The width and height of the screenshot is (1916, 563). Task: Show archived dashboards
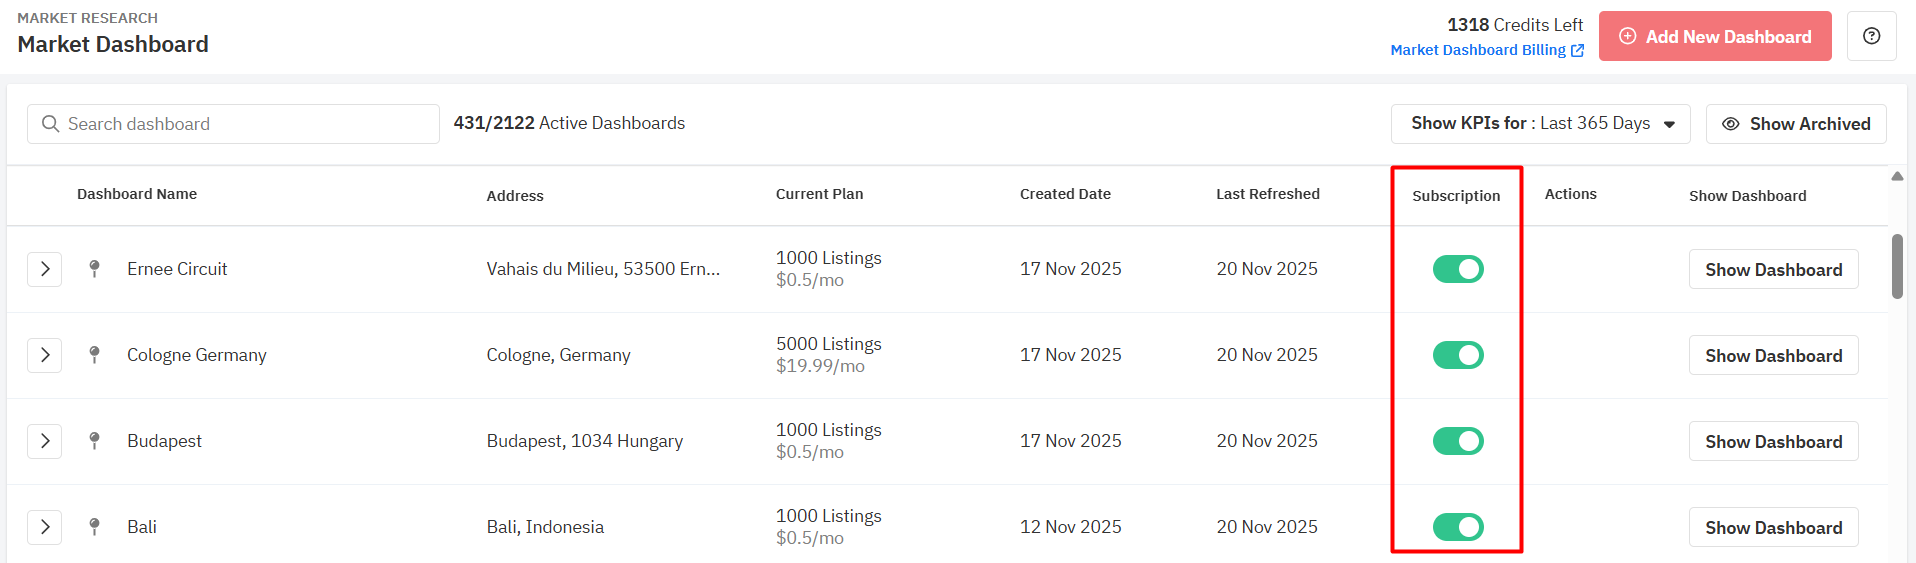point(1795,124)
